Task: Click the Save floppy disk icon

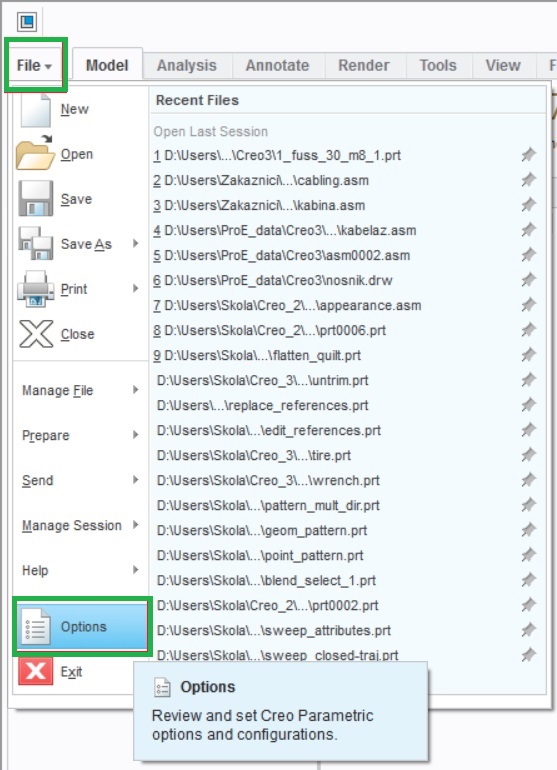Action: coord(36,198)
